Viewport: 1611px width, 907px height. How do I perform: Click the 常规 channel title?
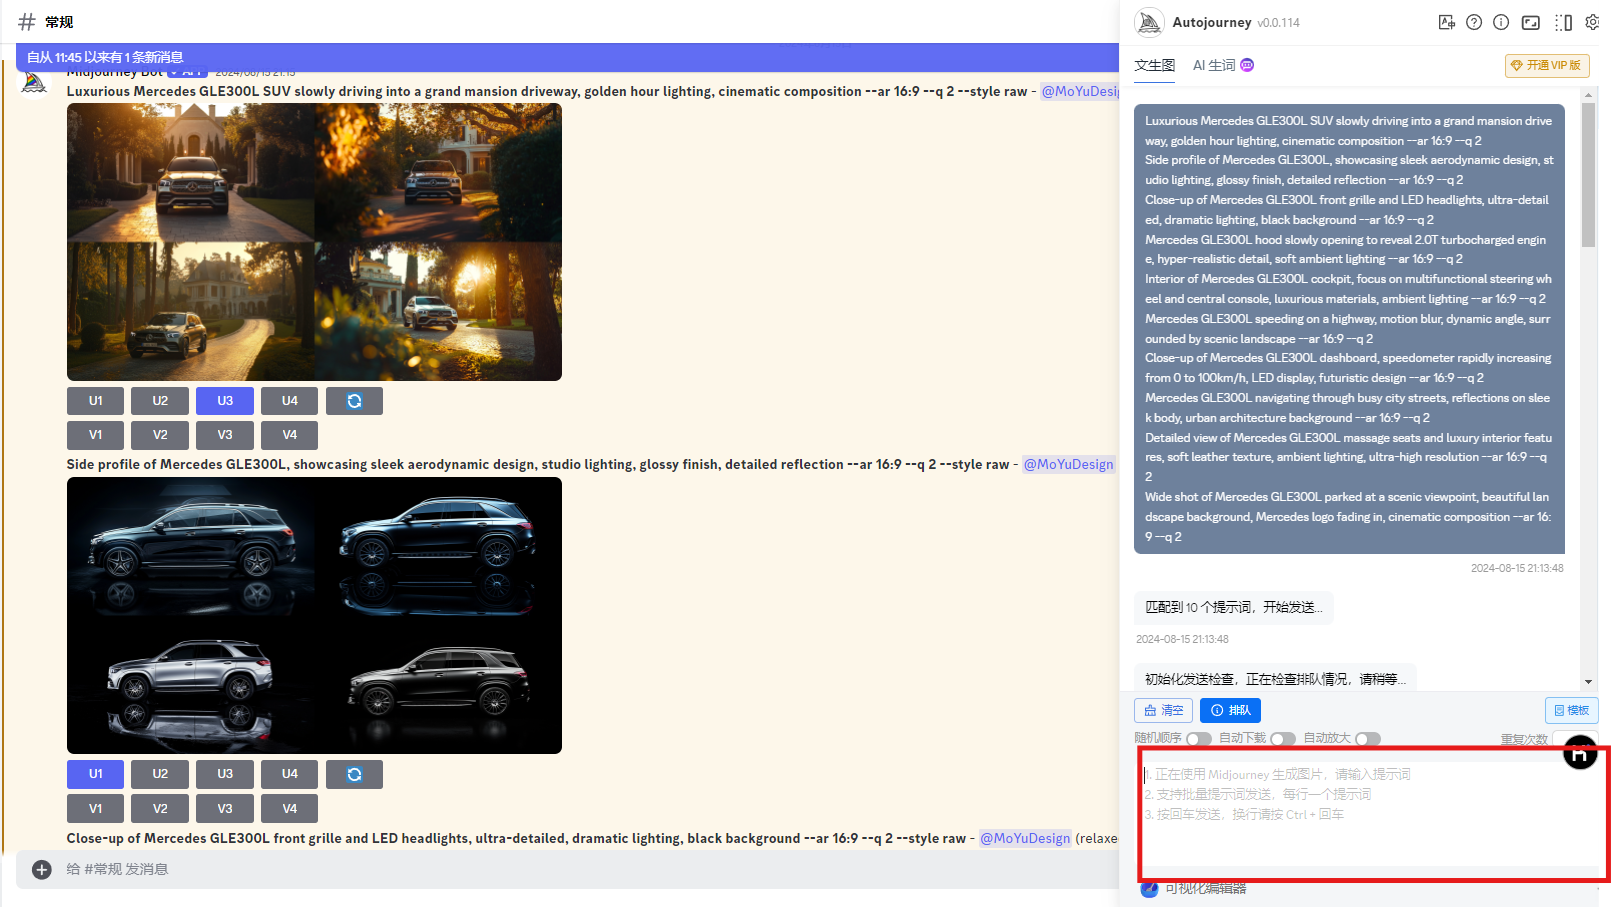click(x=59, y=22)
